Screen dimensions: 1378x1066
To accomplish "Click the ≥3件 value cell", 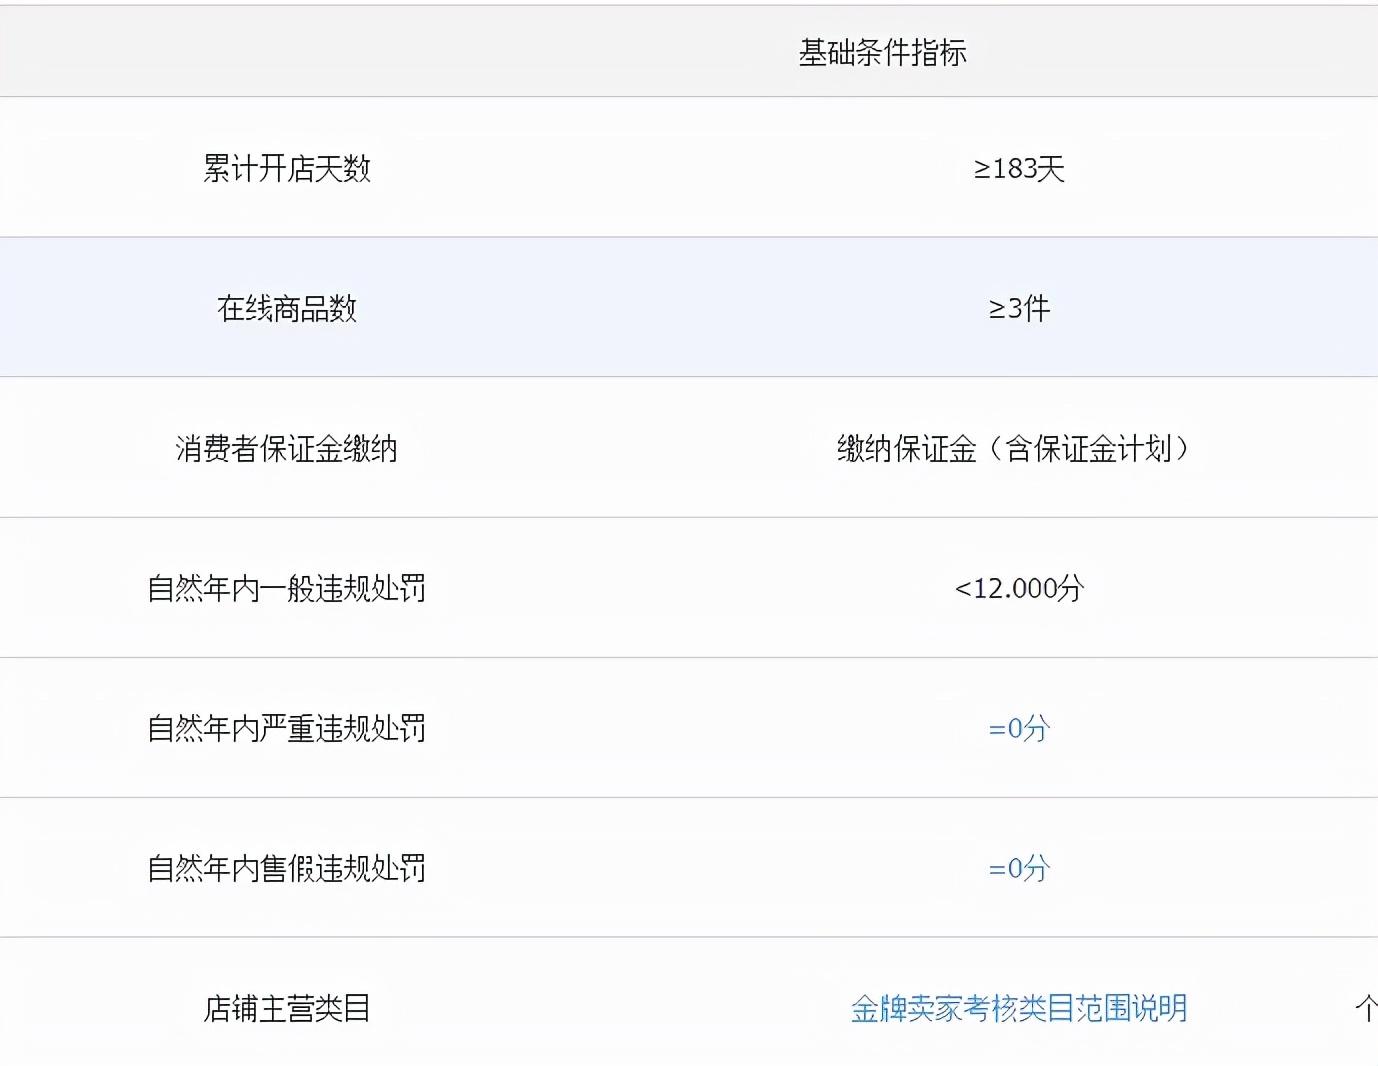I will 1019,308.
